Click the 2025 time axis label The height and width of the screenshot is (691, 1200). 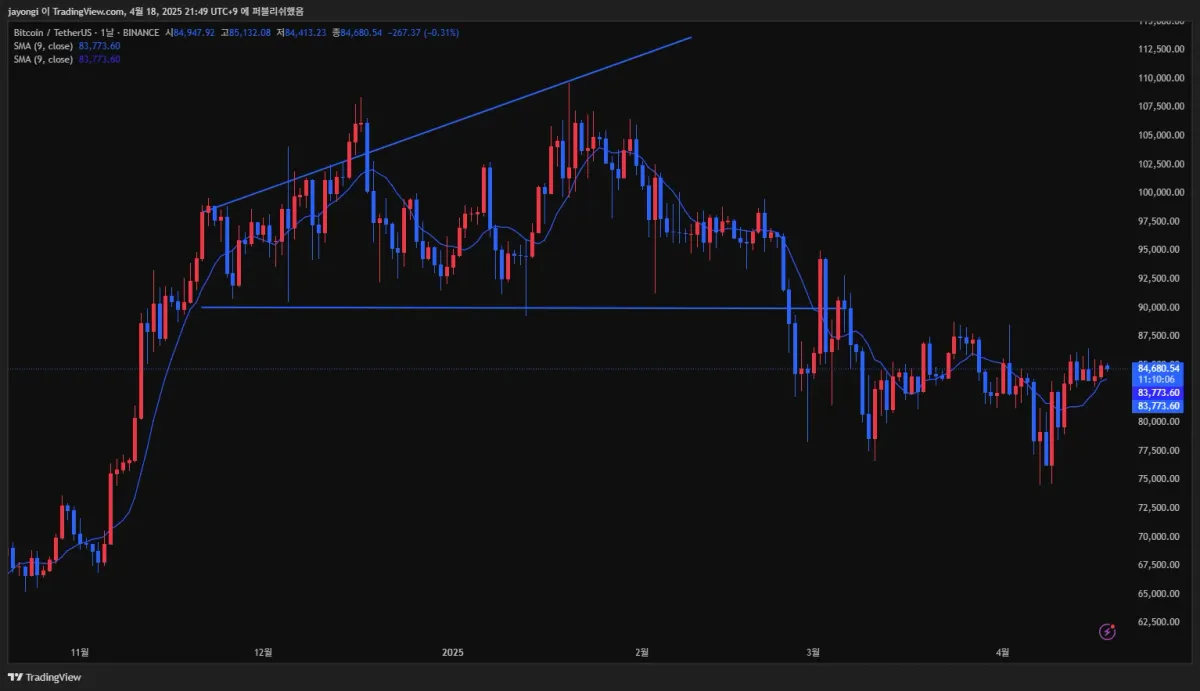[x=453, y=653]
